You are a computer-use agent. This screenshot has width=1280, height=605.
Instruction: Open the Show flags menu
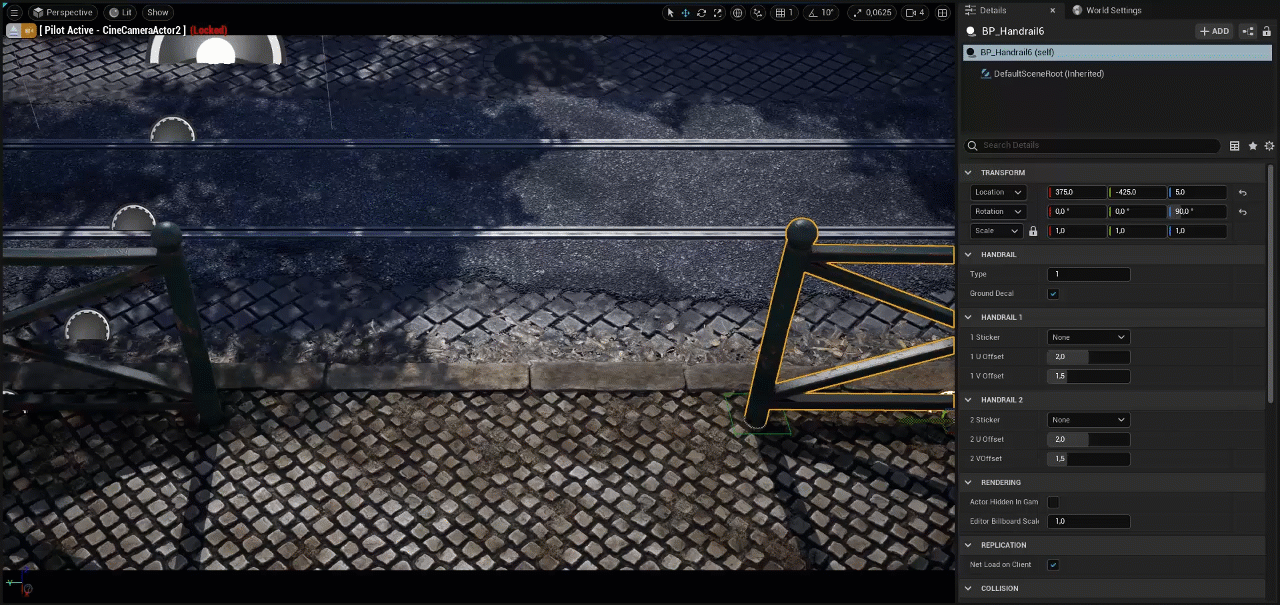158,13
